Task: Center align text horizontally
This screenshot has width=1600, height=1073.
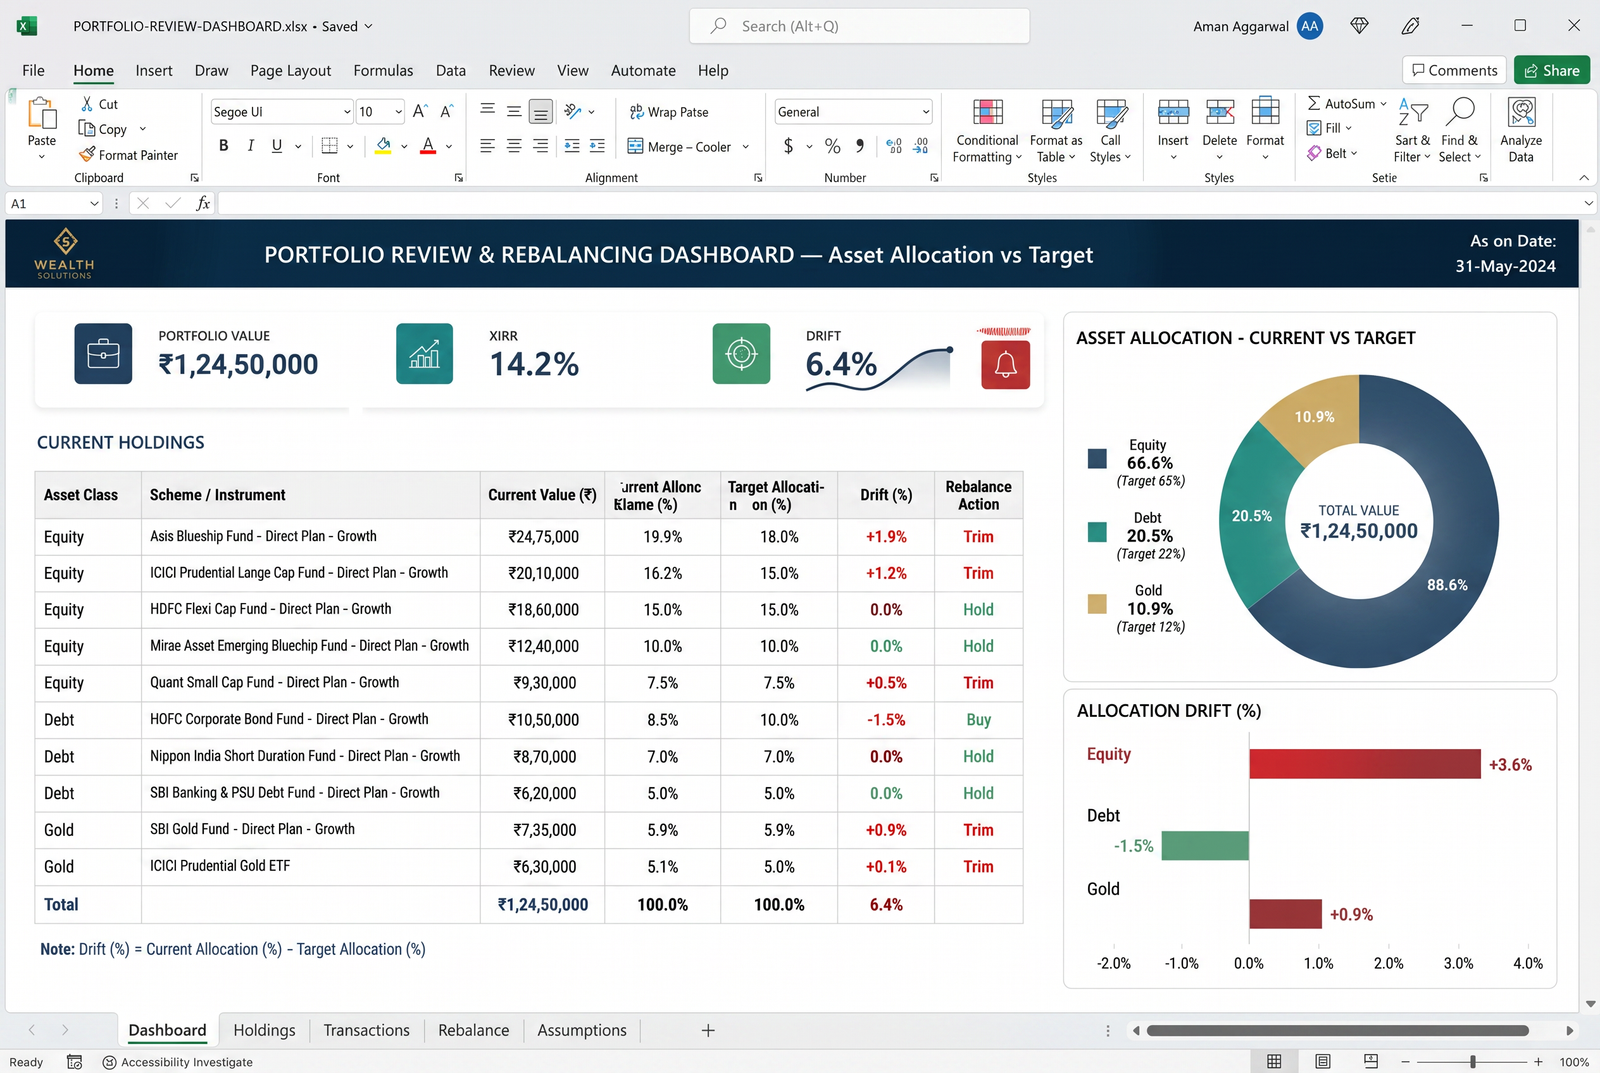Action: coord(514,146)
